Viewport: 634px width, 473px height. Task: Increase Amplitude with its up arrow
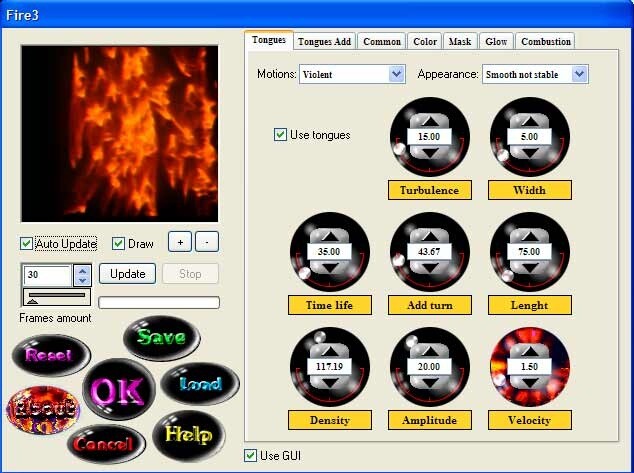(x=430, y=351)
